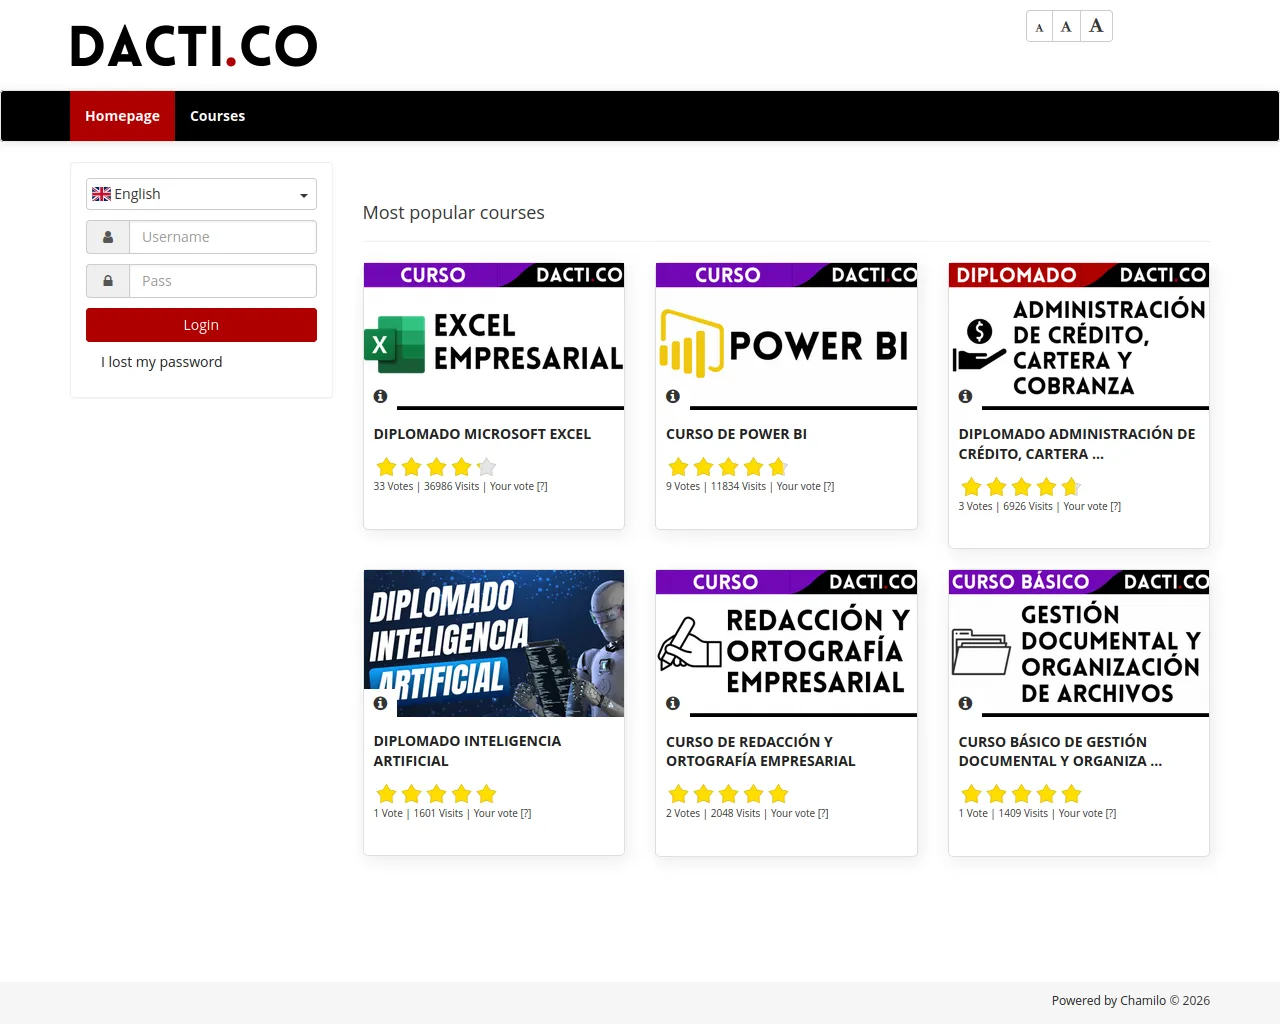Select the medium font size 'A' option
This screenshot has height=1024, width=1280.
tap(1066, 26)
